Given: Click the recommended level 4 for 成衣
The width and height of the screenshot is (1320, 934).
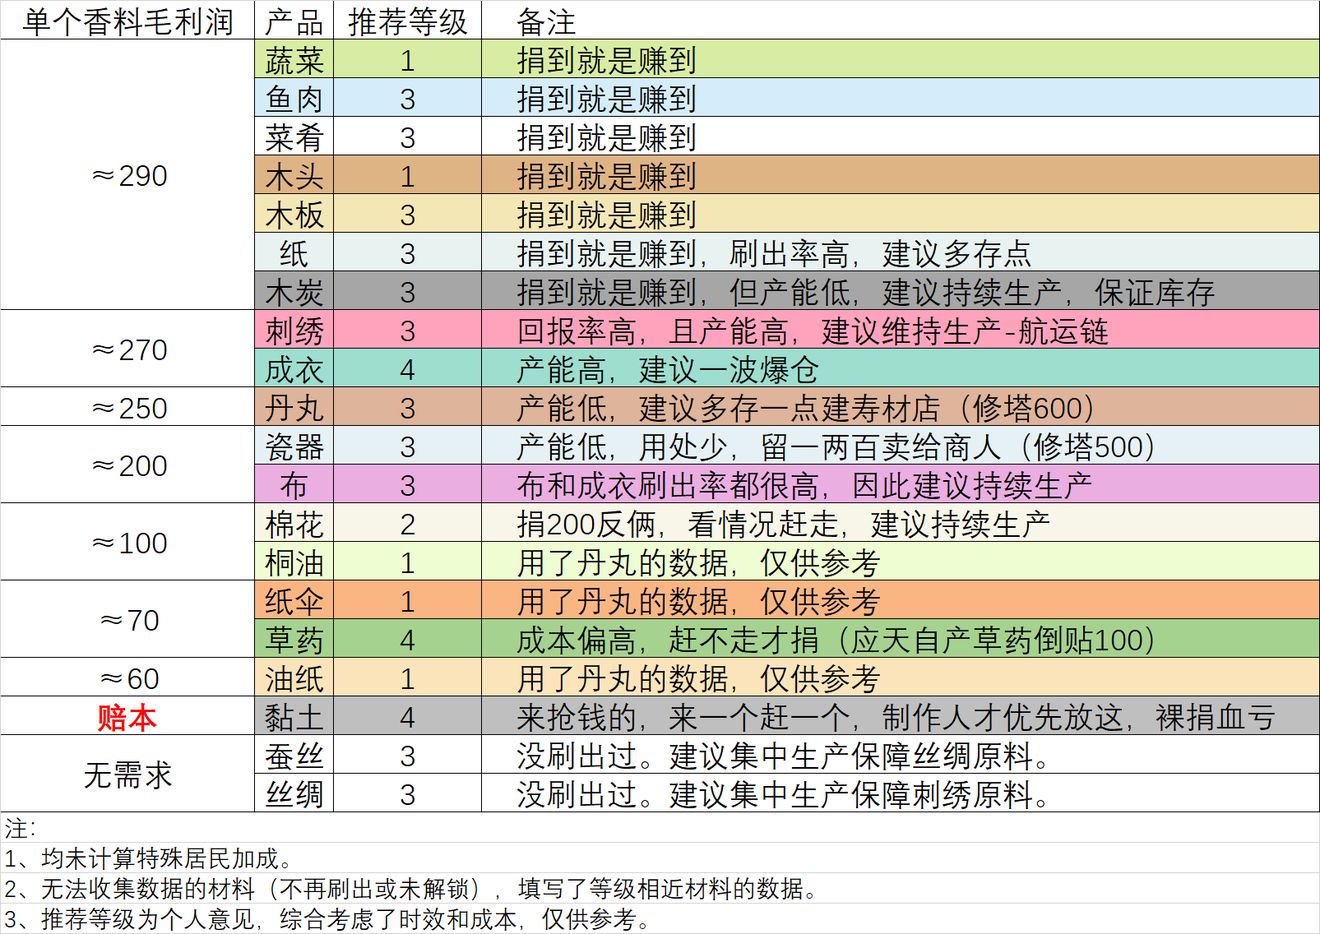Looking at the screenshot, I should coord(408,369).
